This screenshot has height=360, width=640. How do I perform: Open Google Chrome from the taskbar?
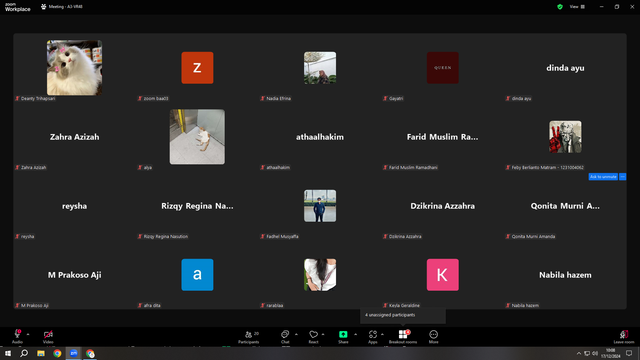(x=57, y=353)
